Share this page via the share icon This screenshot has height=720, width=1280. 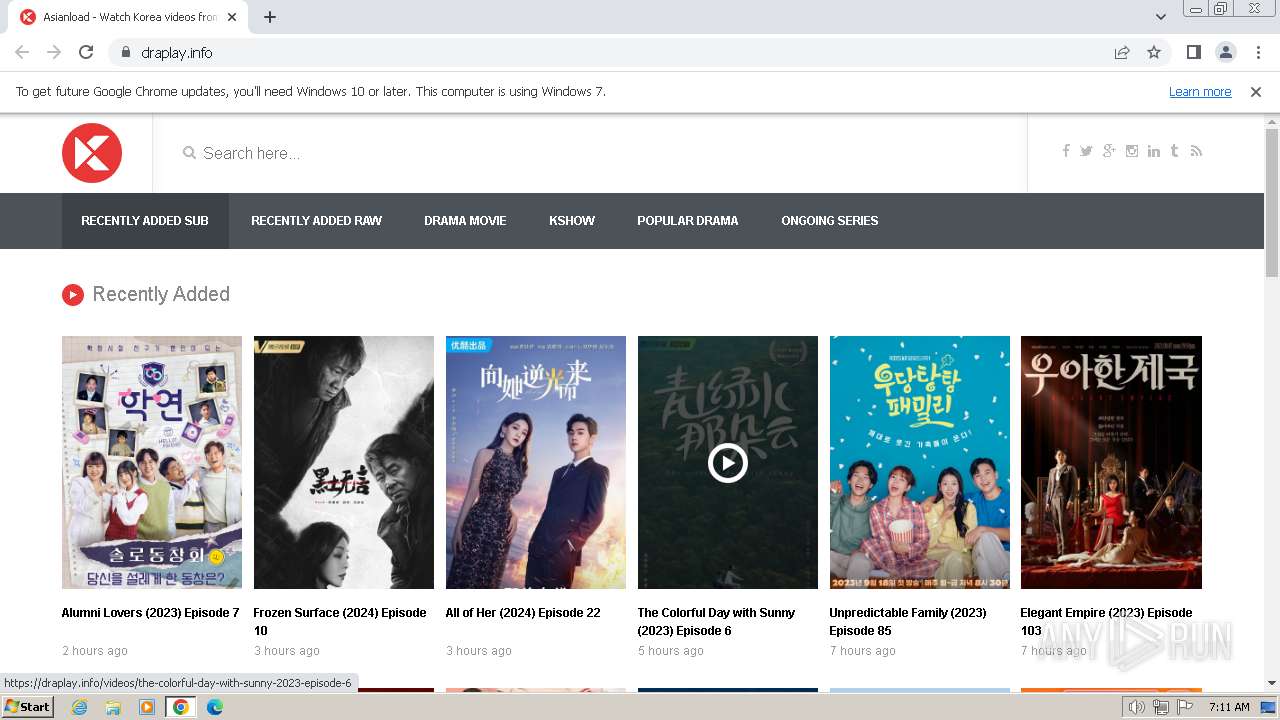[1122, 52]
